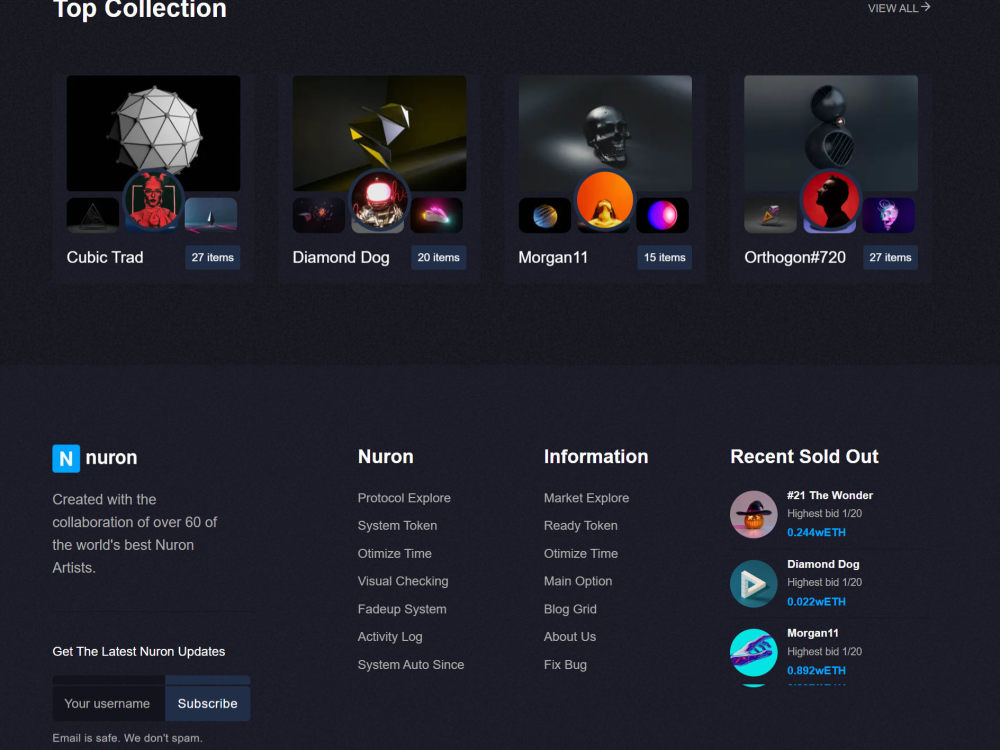Viewport: 1000px width, 750px height.
Task: Click the Orthogon#720 collection title
Action: (795, 257)
